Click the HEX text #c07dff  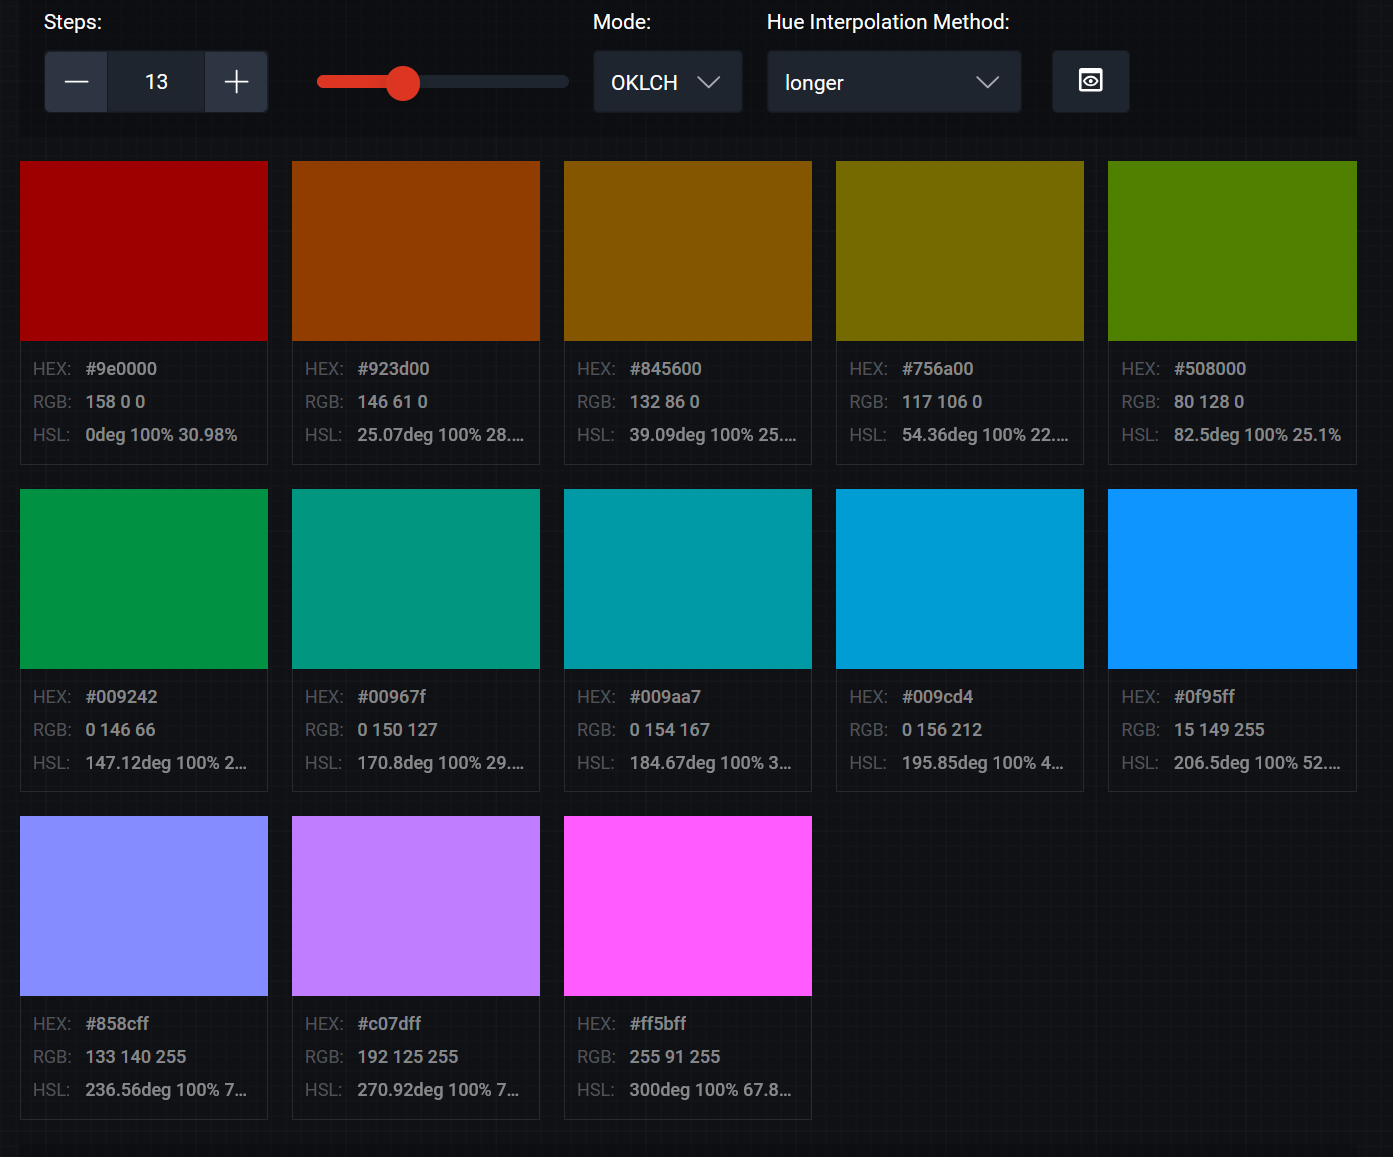pyautogui.click(x=389, y=1024)
